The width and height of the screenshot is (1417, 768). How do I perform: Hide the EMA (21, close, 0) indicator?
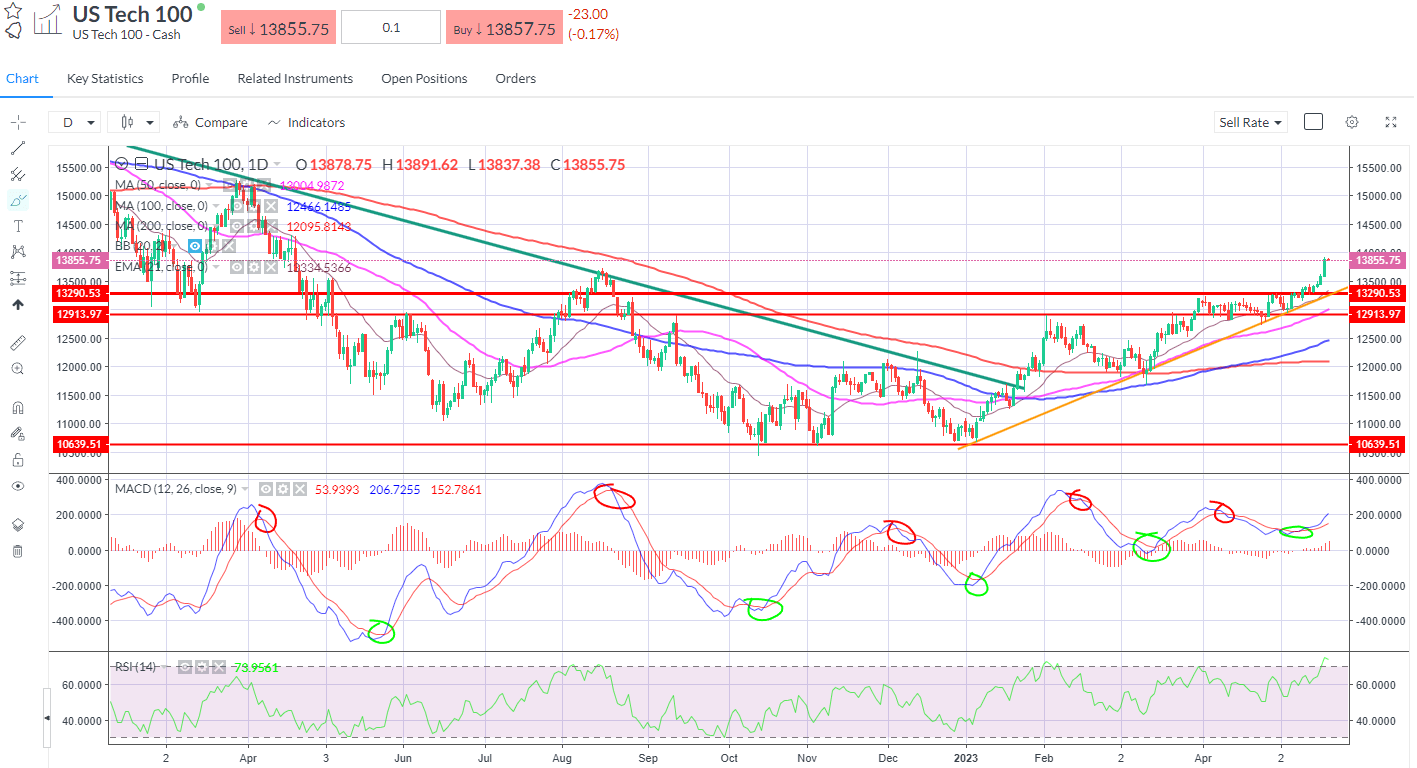pyautogui.click(x=237, y=267)
